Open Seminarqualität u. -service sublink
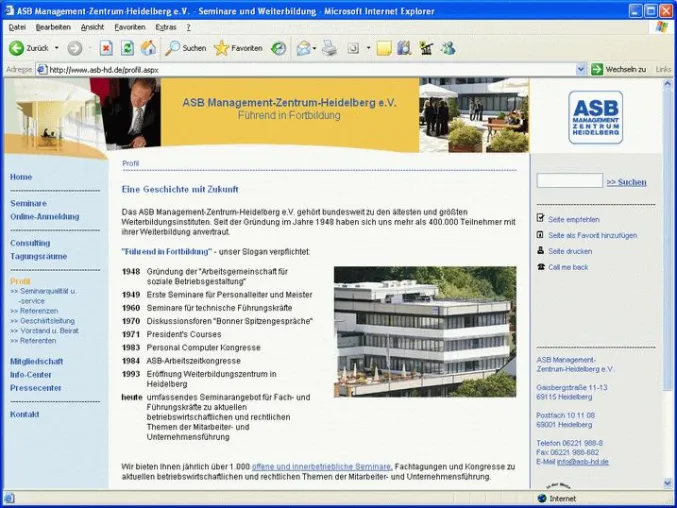Viewport: 677px width, 508px height. coord(43,296)
